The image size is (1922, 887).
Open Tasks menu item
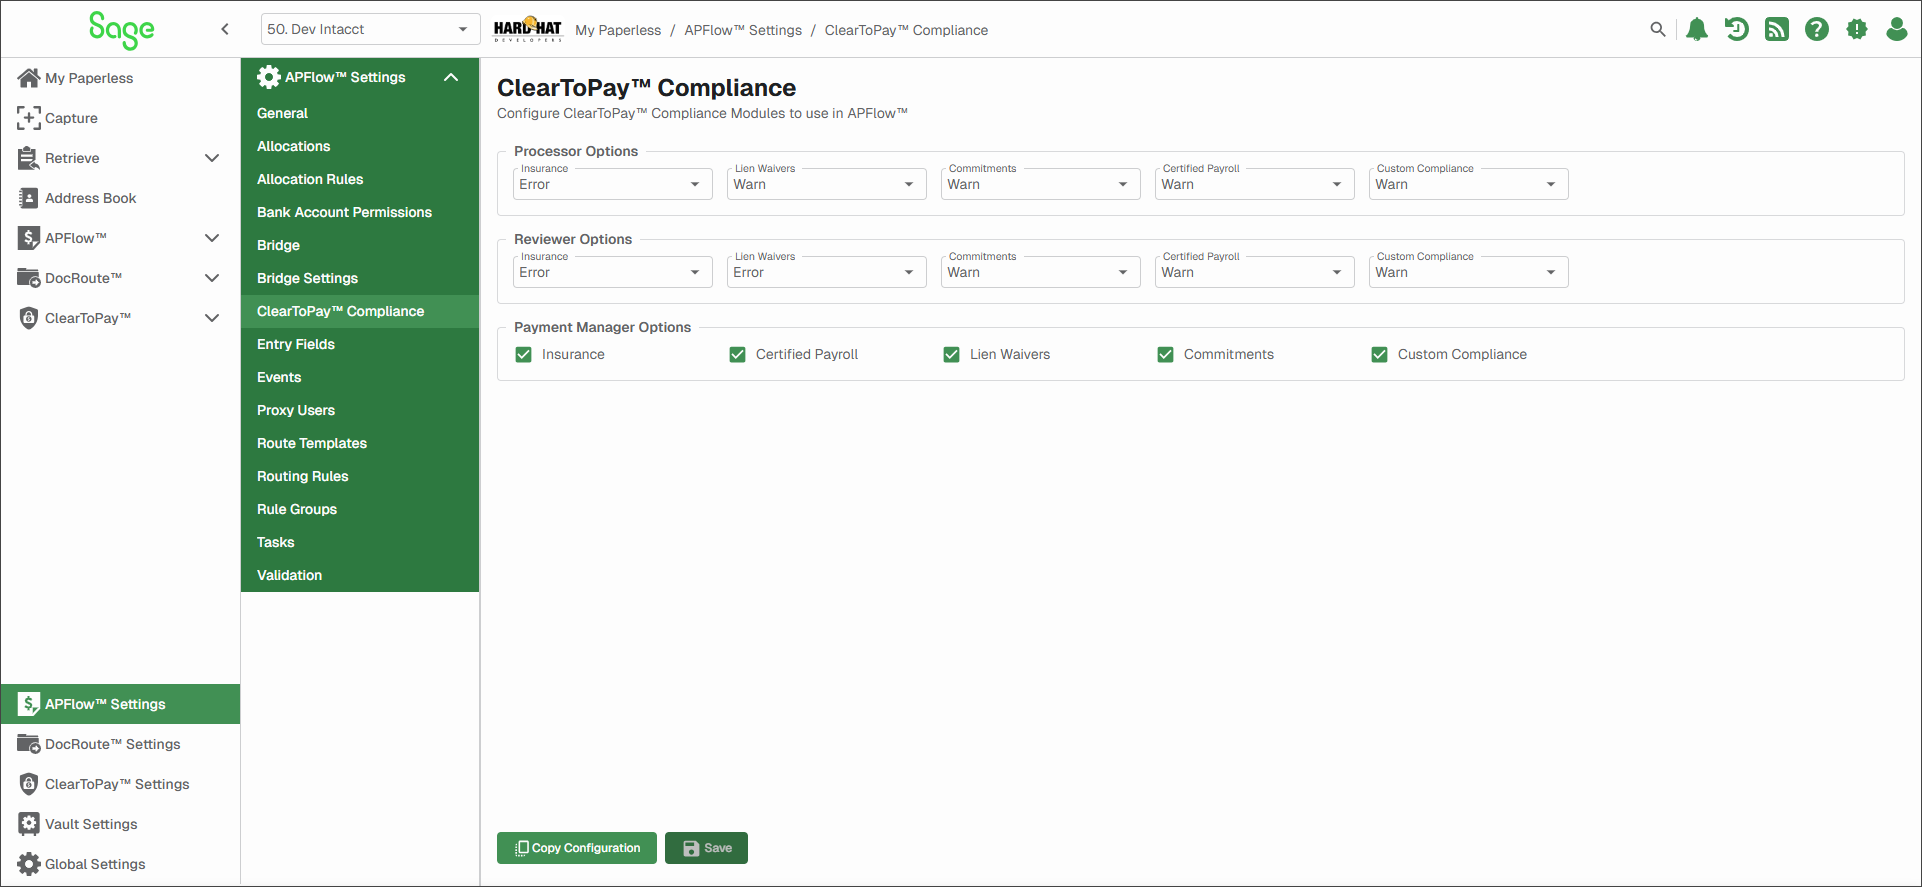tap(360, 542)
